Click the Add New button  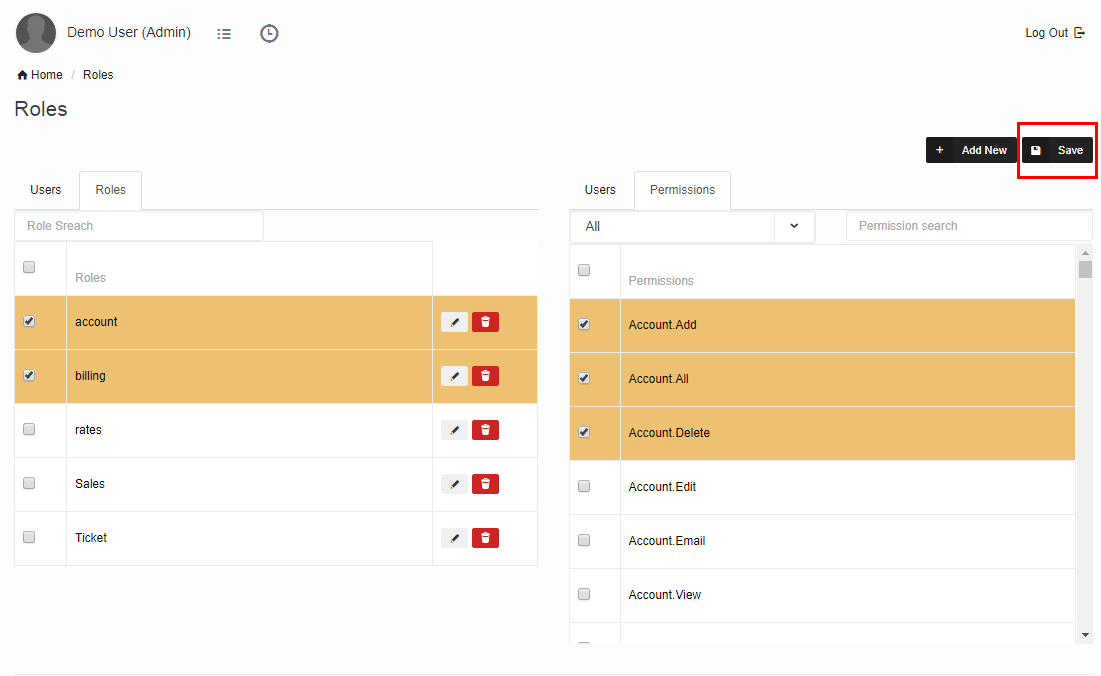970,150
